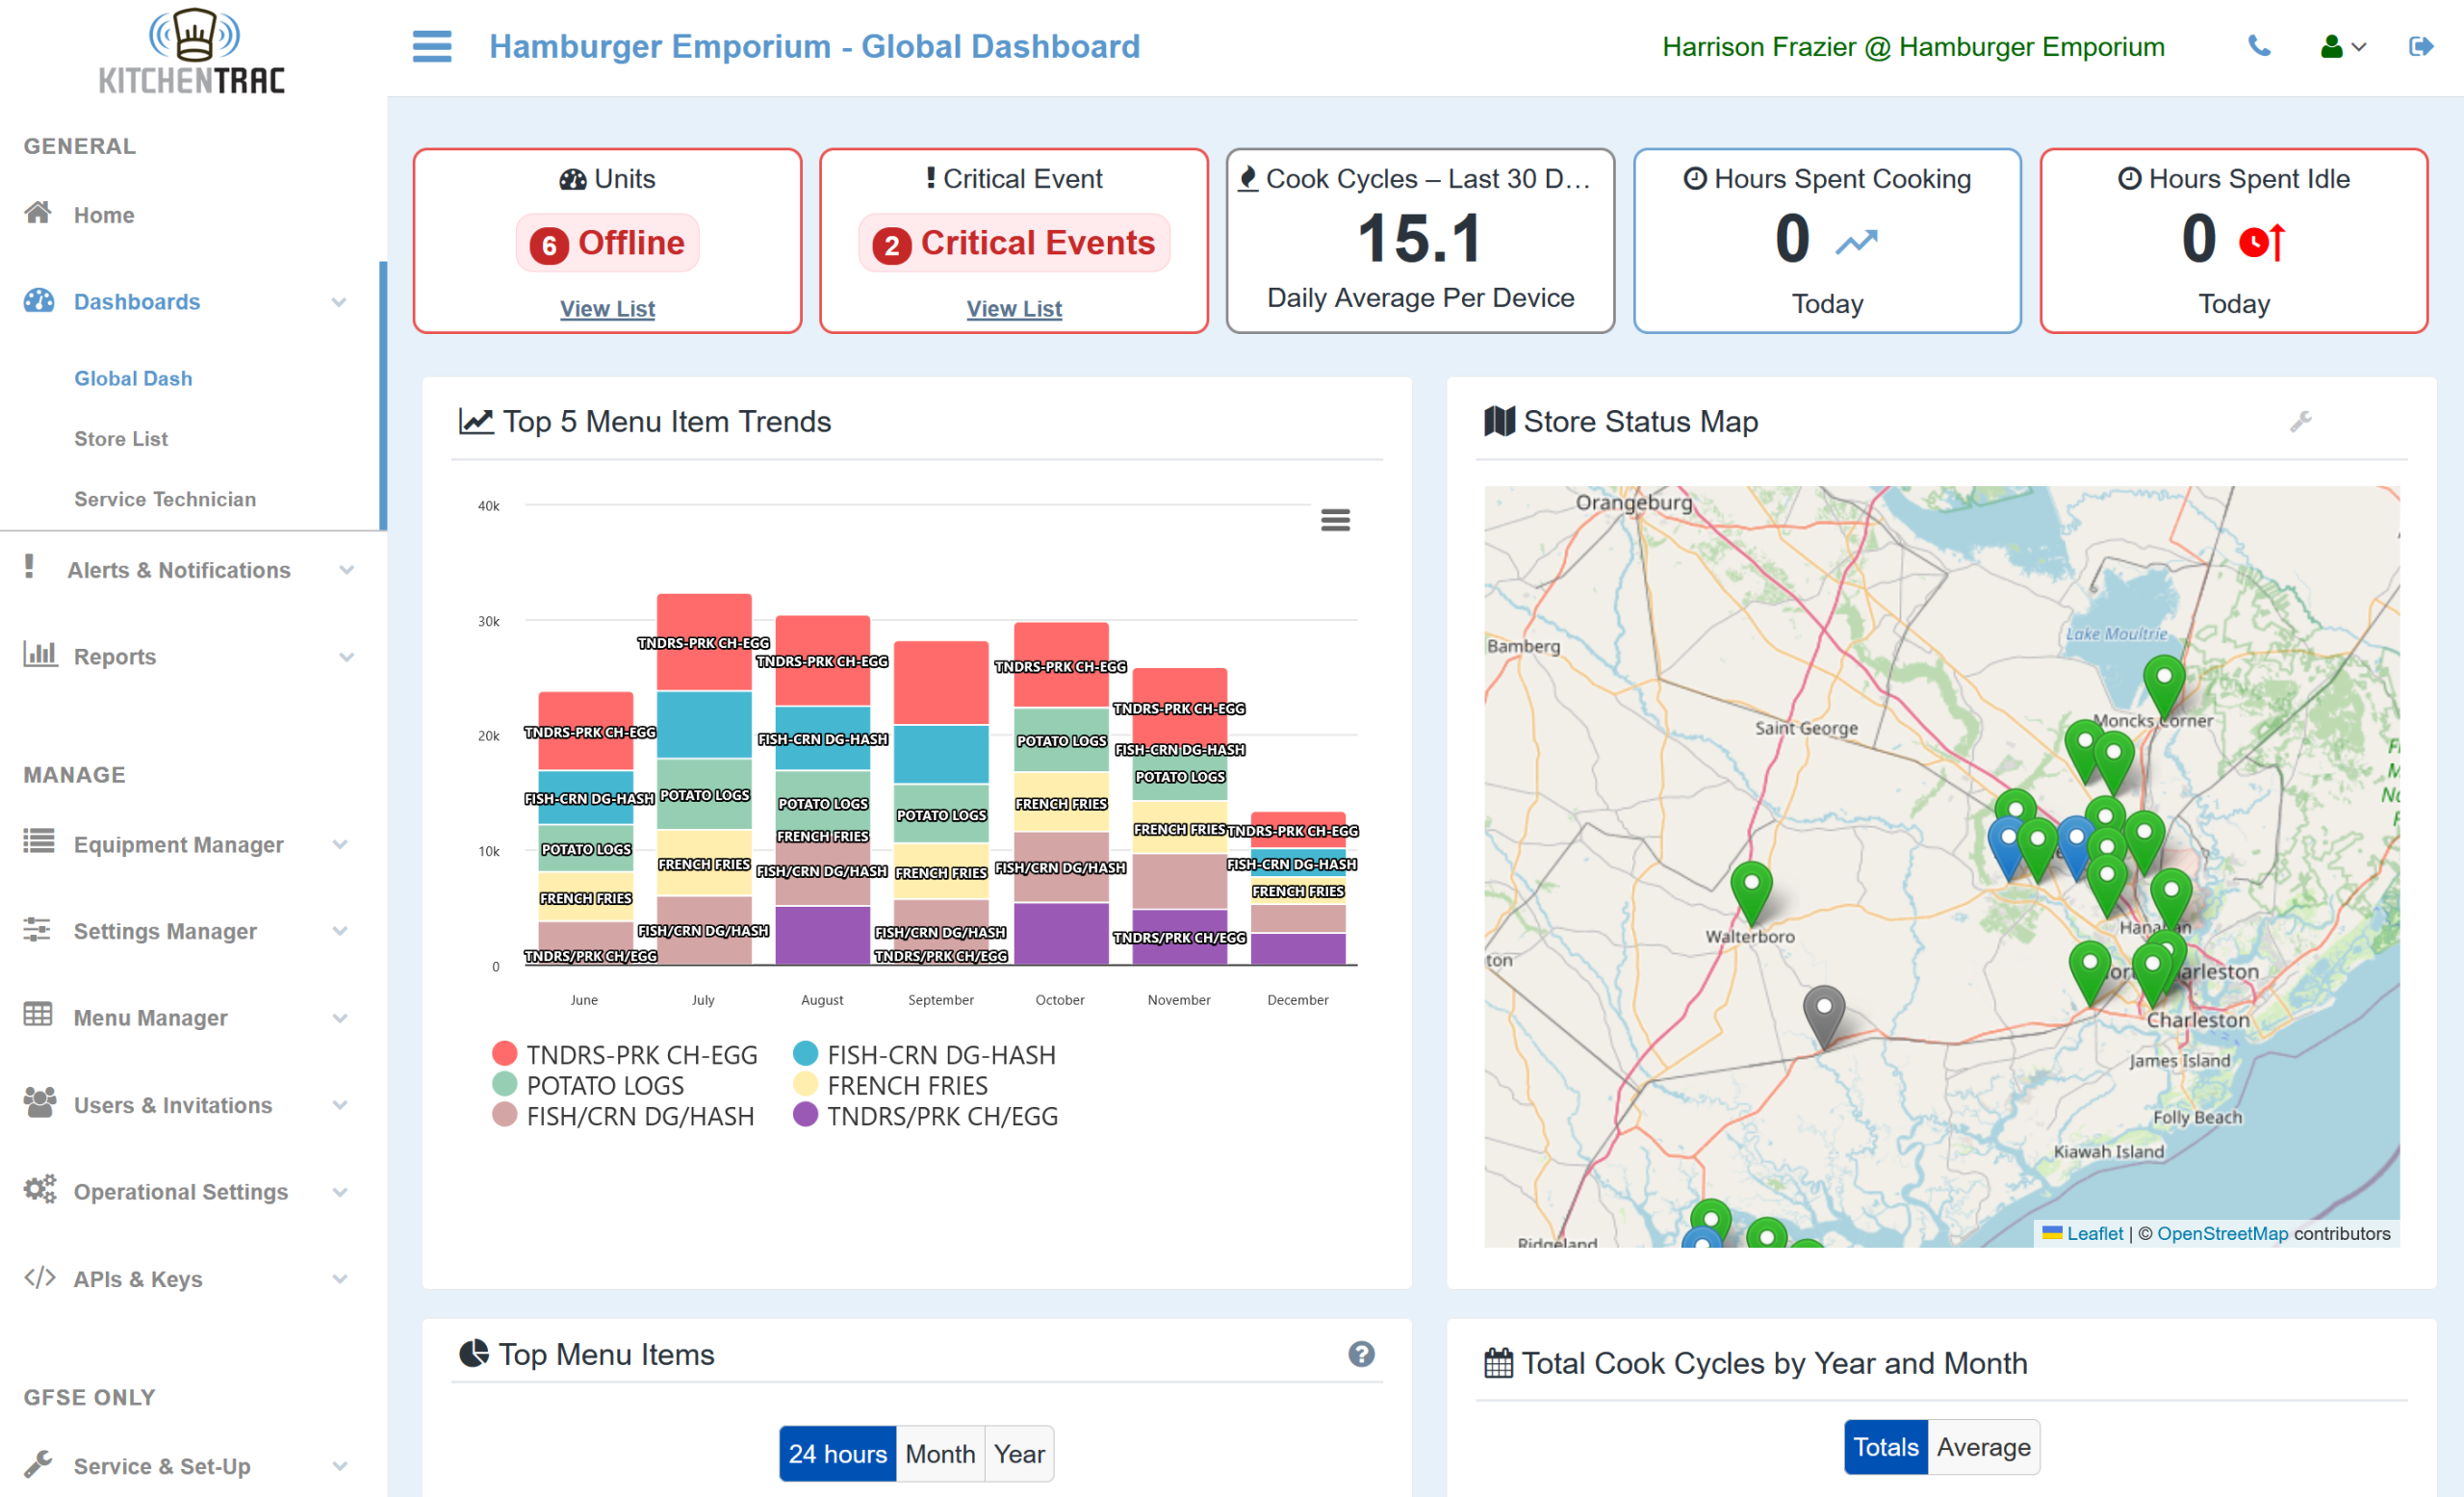Switch Top Menu Items to Month view
This screenshot has width=2464, height=1497.
coord(939,1453)
